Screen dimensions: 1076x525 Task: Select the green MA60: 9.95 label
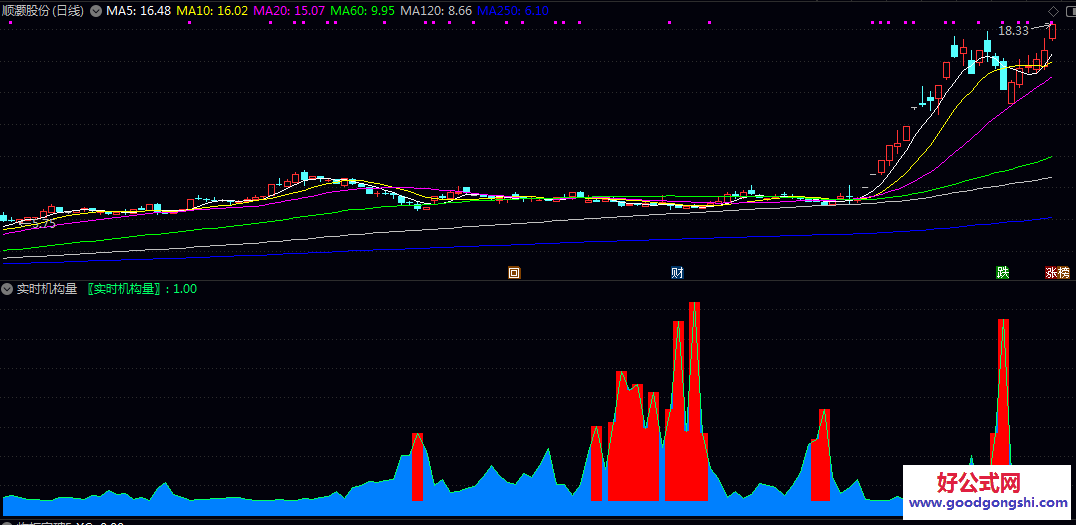(x=362, y=11)
